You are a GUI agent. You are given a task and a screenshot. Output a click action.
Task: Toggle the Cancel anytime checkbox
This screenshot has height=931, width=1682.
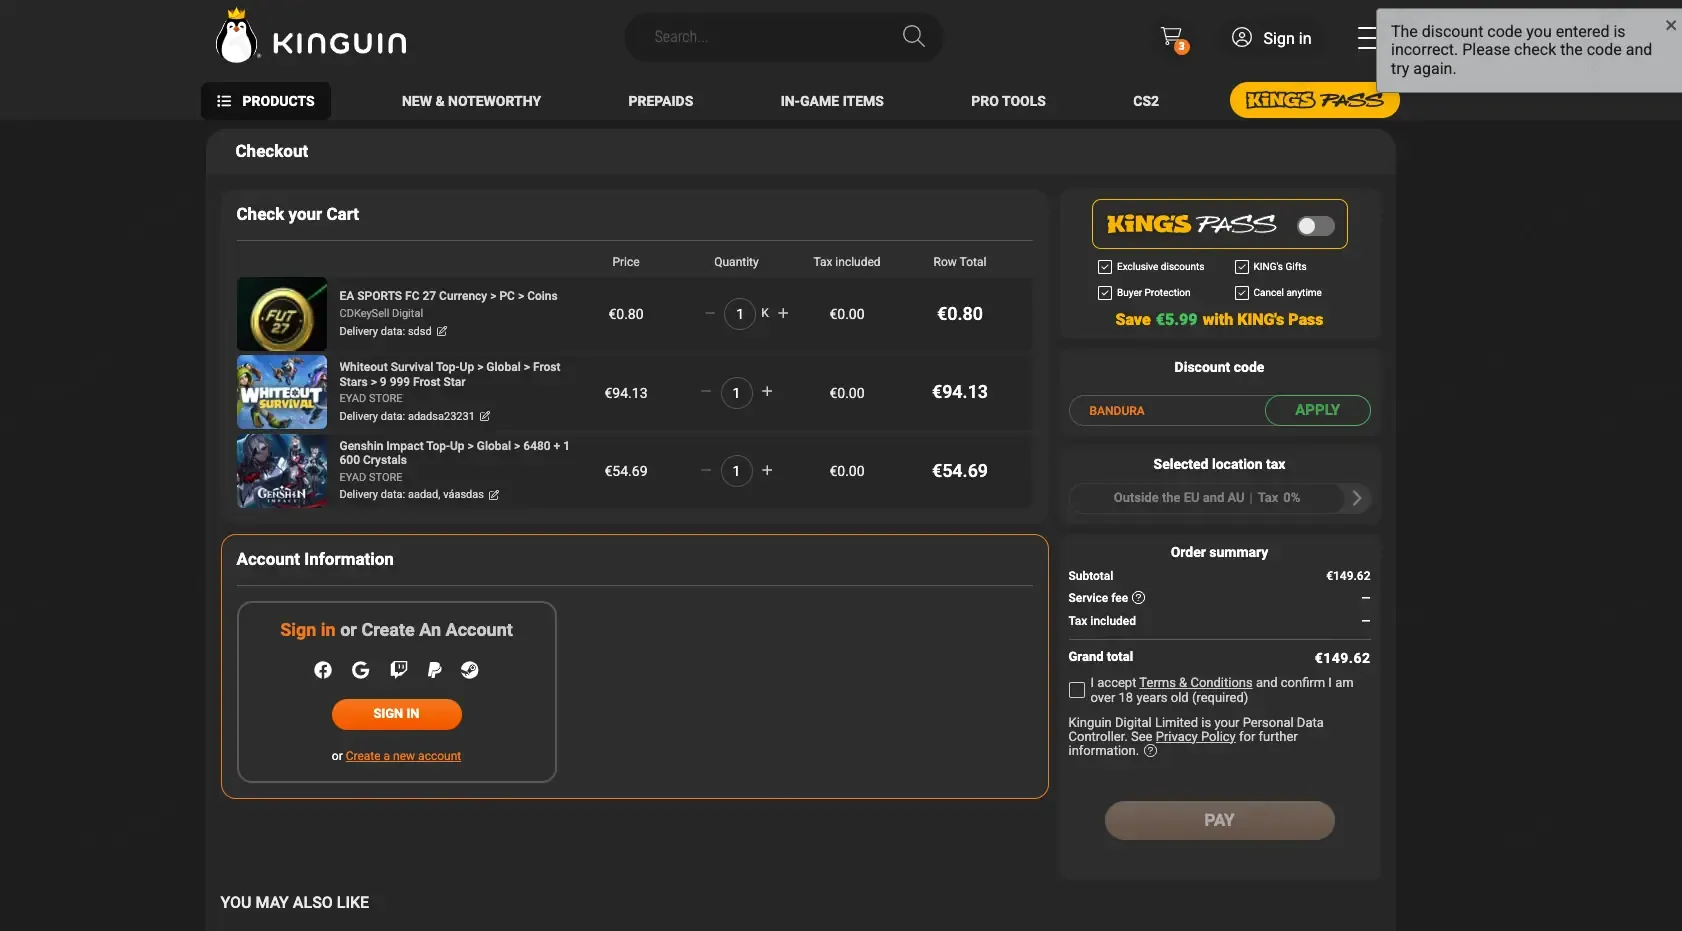tap(1242, 293)
